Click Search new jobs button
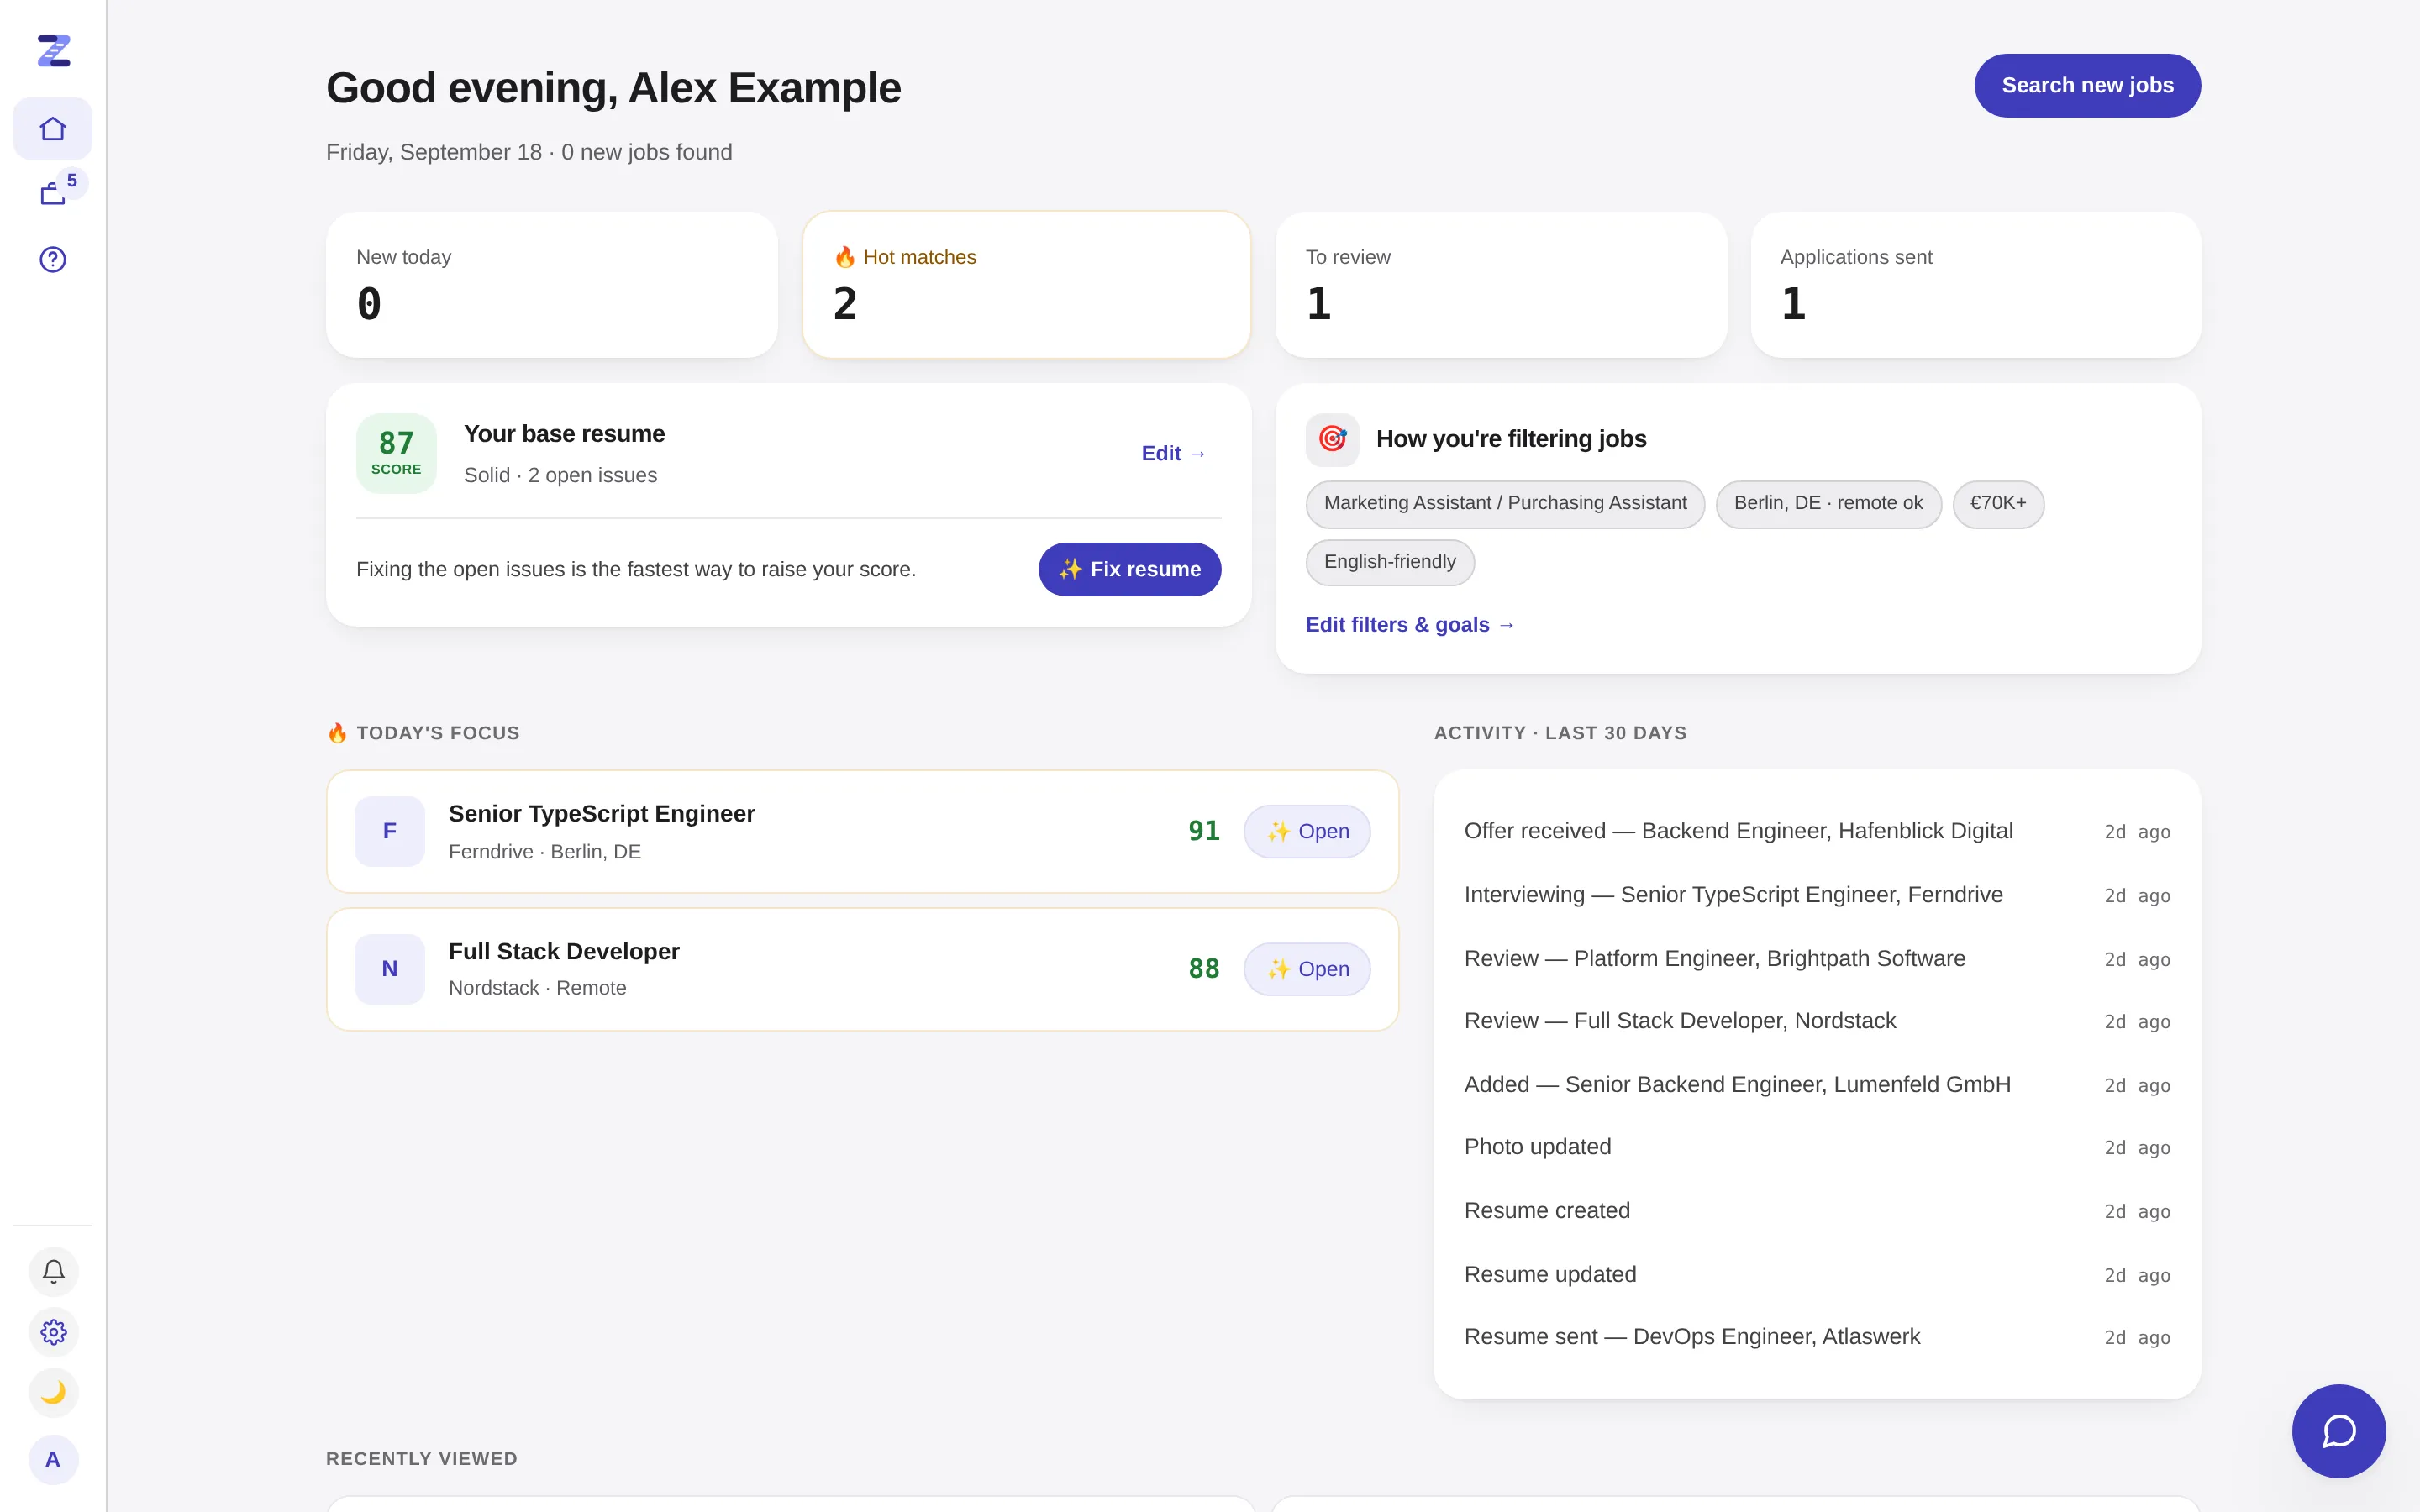The image size is (2420, 1512). pos(2087,86)
